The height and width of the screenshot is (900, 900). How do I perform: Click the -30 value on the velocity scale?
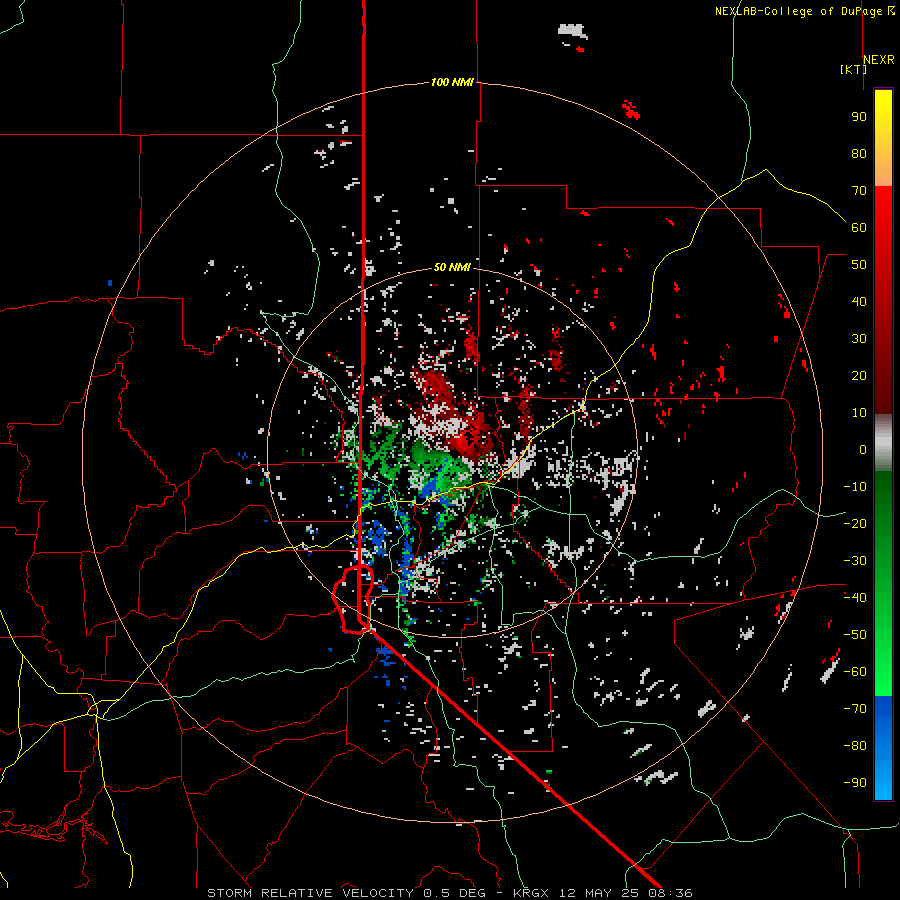(x=855, y=561)
